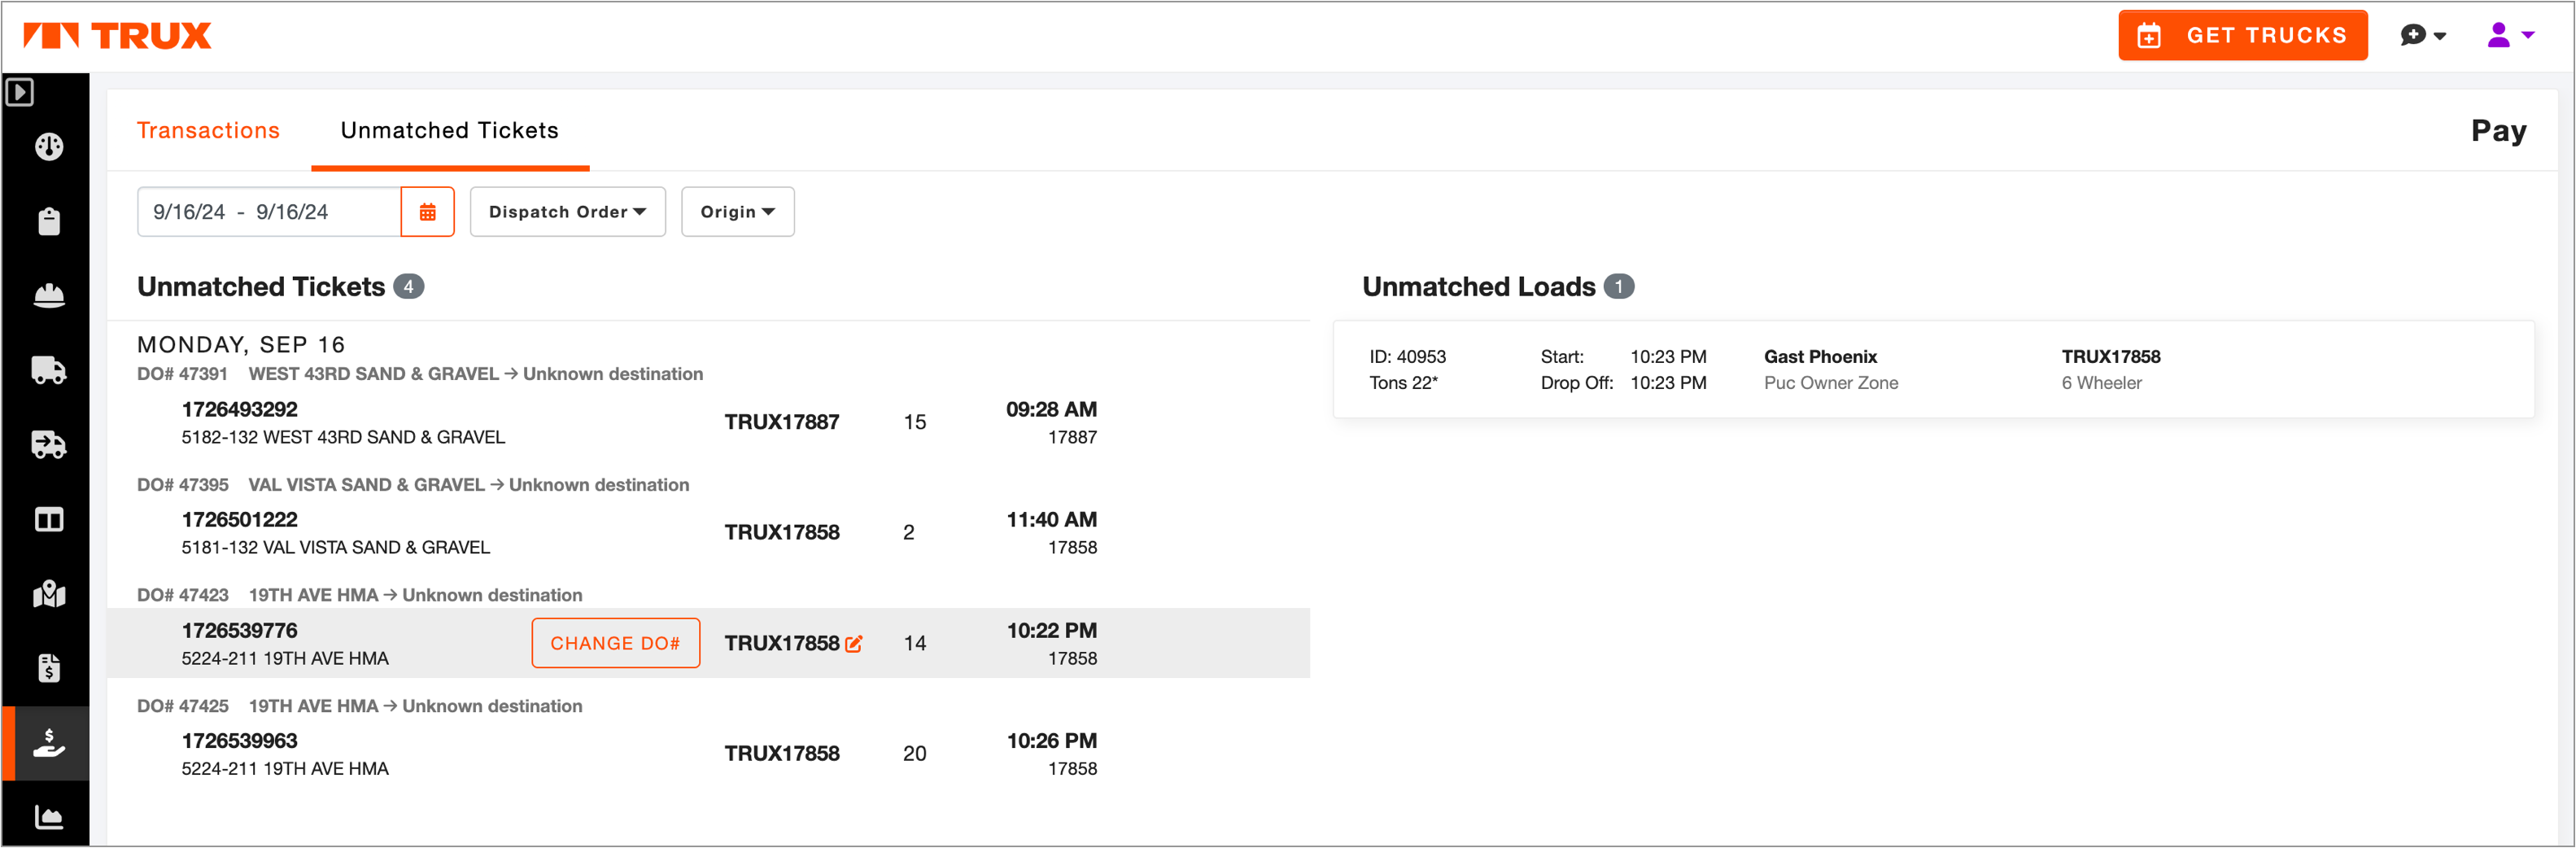Screen dimensions: 2576x848
Task: Click the Unmatched Tickets count badge 4
Action: pos(408,287)
